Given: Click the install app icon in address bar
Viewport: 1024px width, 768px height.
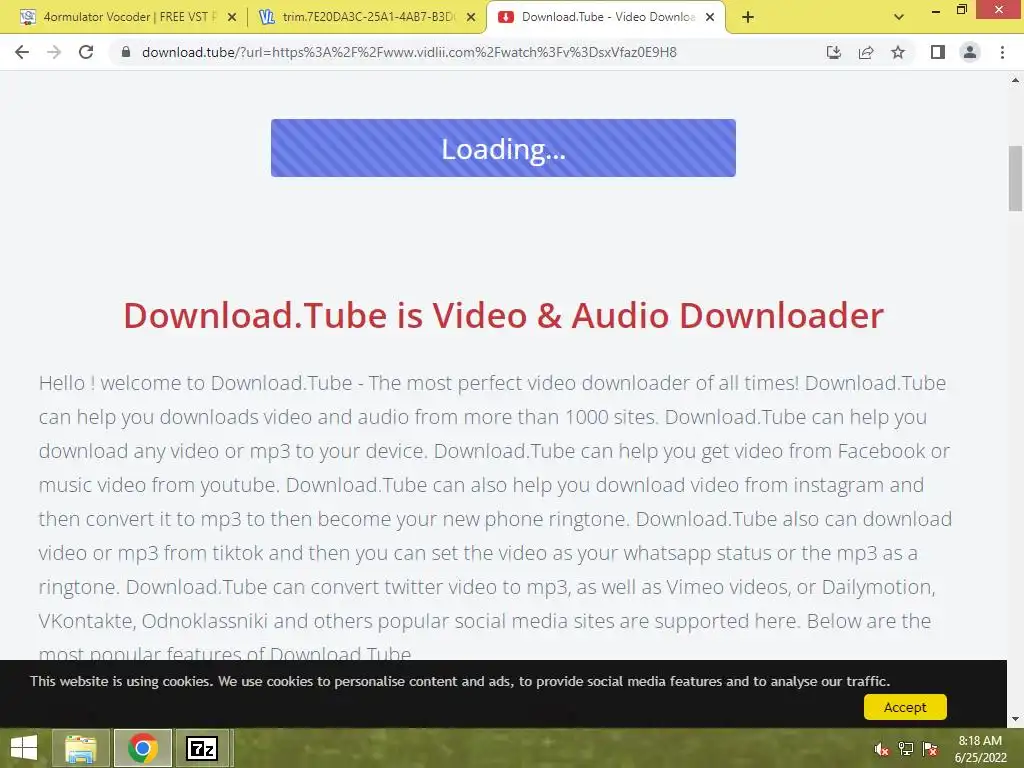Looking at the screenshot, I should 834,52.
